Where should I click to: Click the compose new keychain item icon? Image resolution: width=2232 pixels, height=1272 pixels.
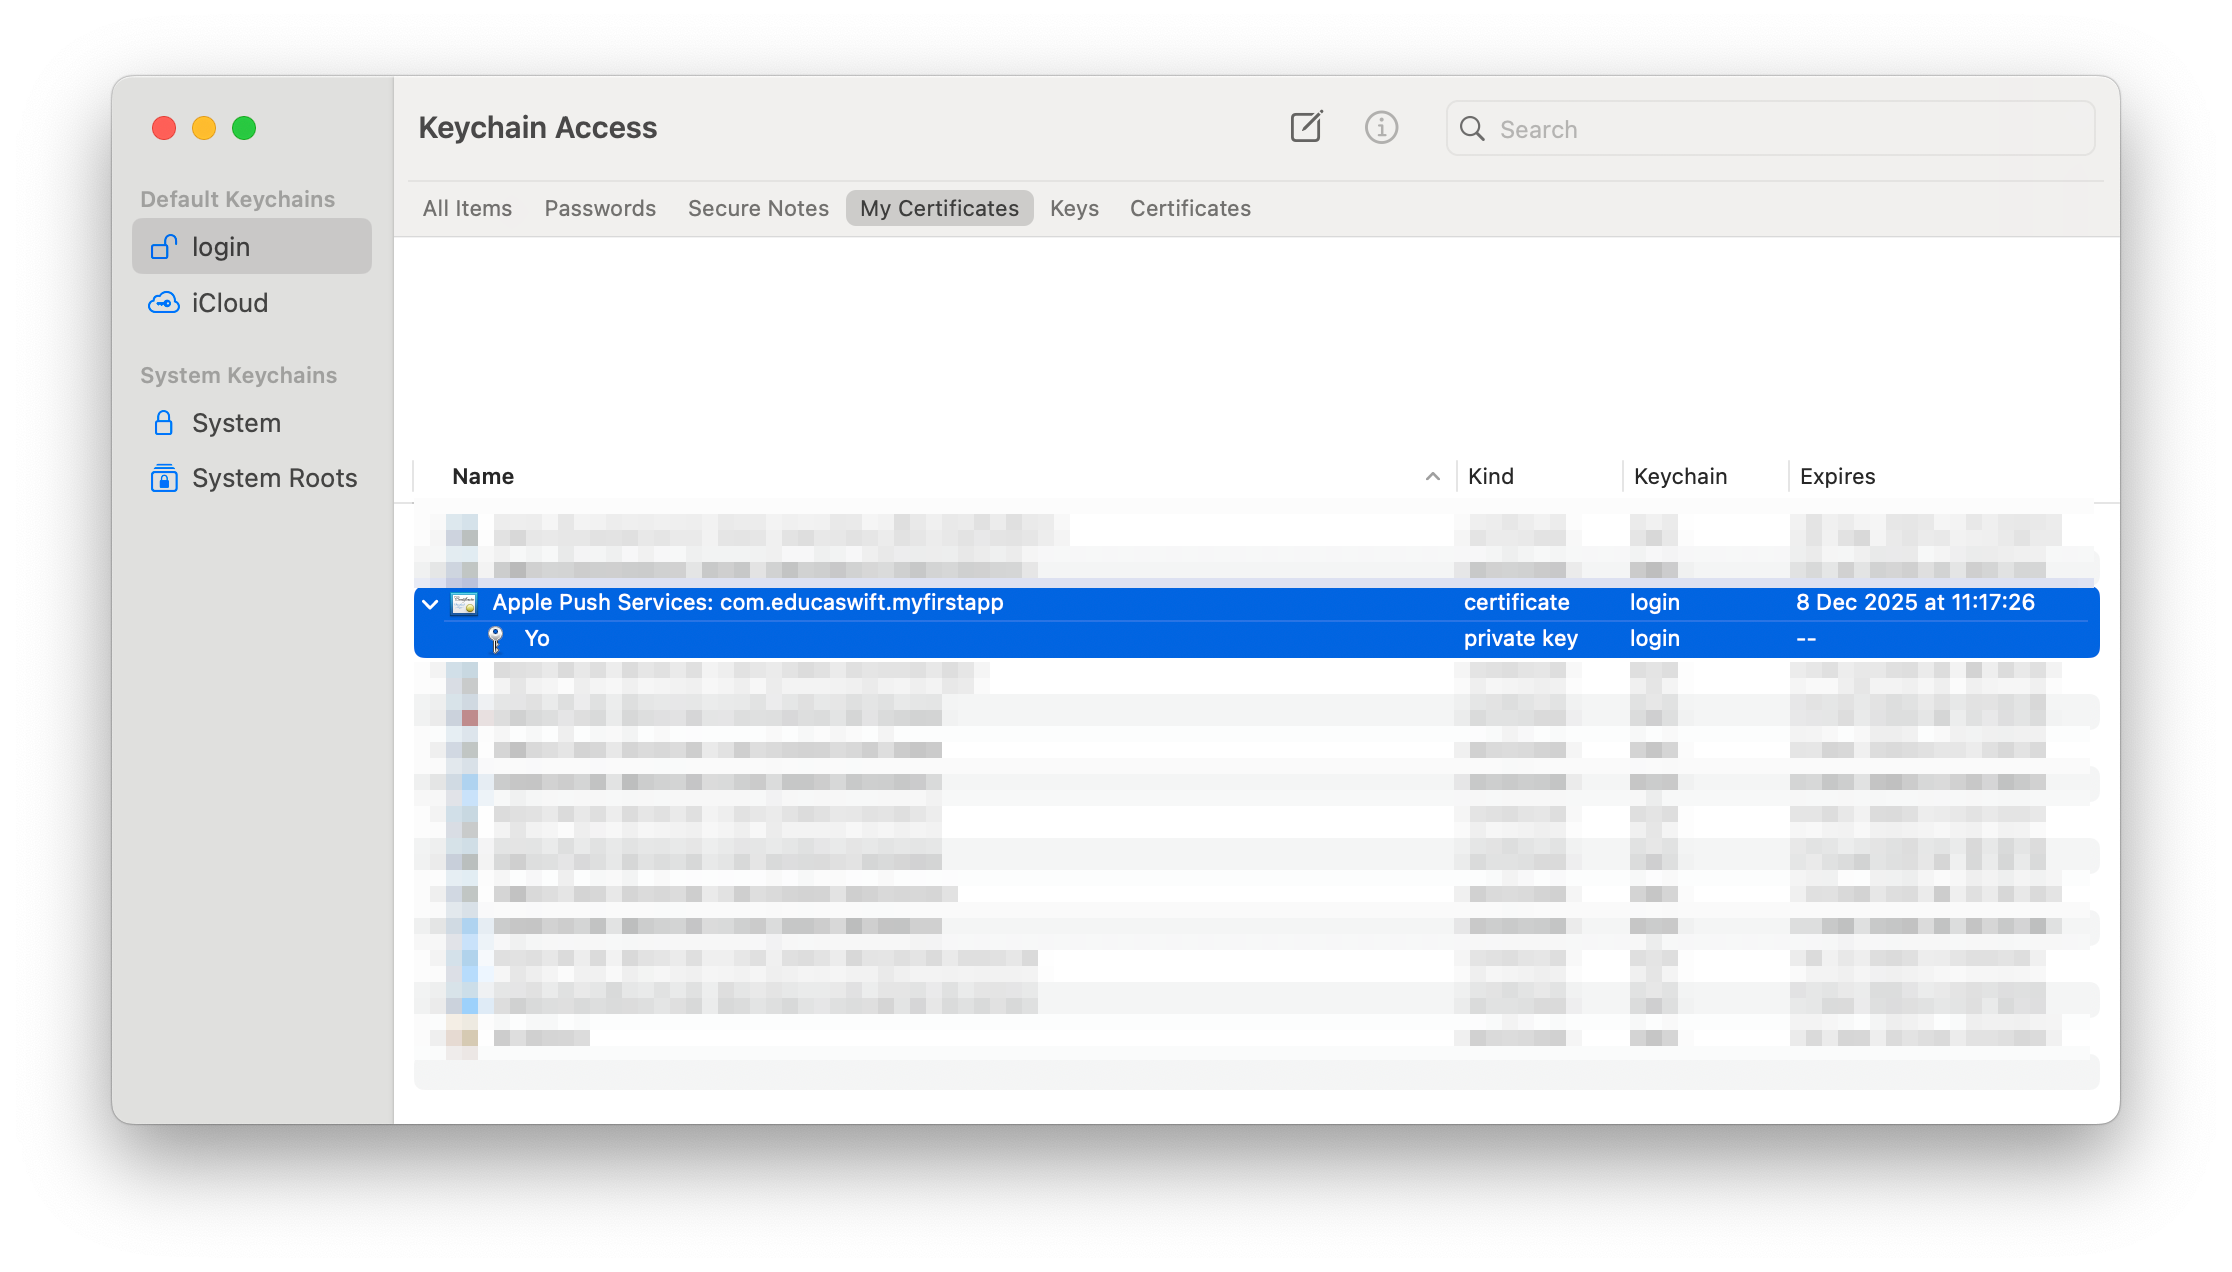[x=1306, y=127]
